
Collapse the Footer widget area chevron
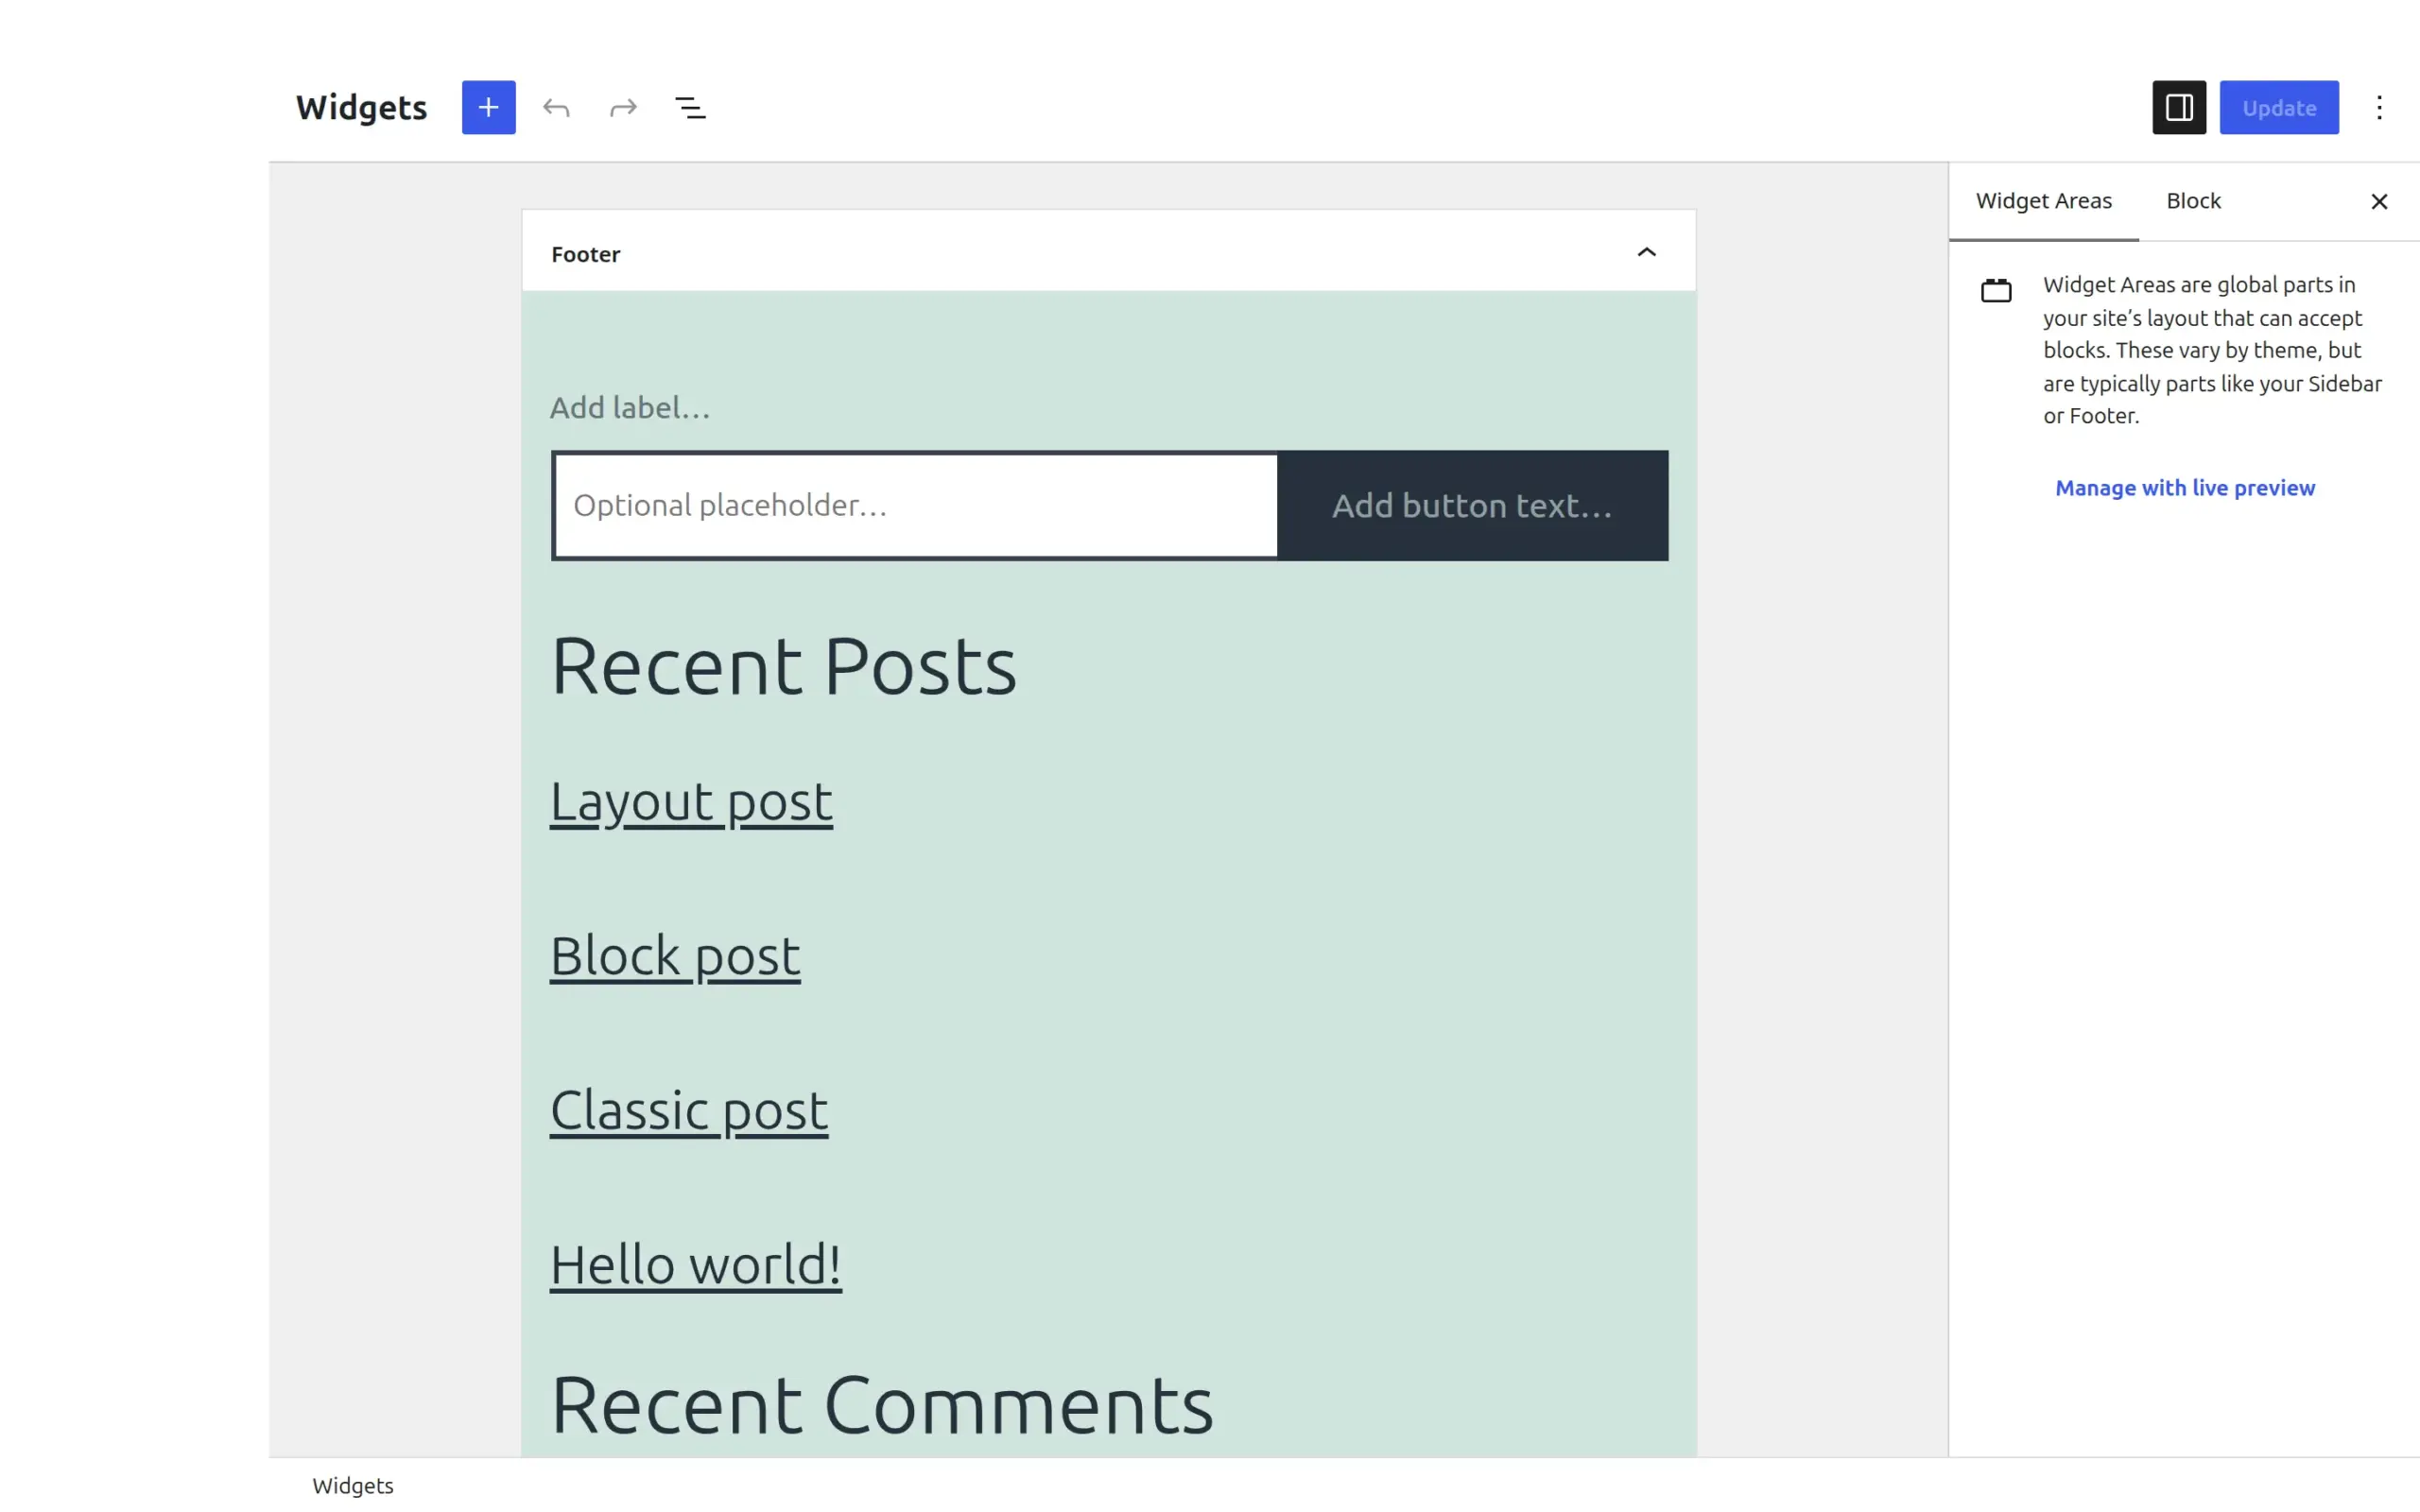point(1646,252)
